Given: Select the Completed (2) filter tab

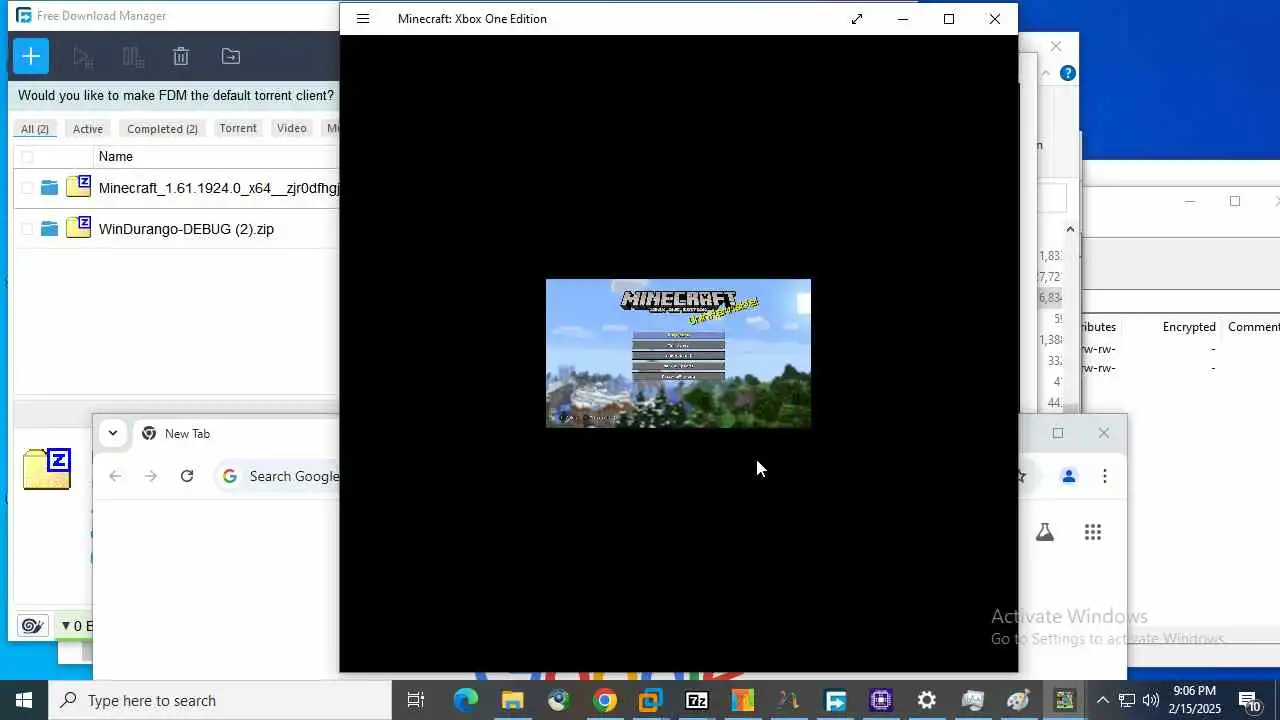Looking at the screenshot, I should pyautogui.click(x=162, y=129).
